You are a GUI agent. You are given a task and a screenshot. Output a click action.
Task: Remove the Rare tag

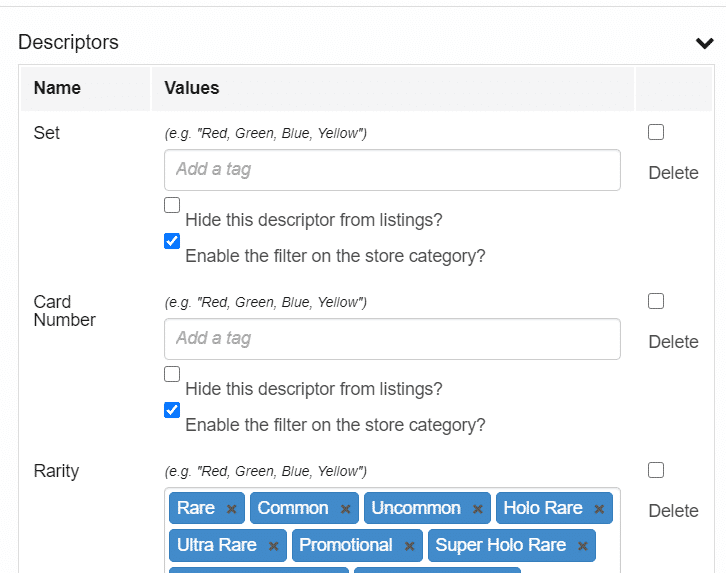[232, 509]
